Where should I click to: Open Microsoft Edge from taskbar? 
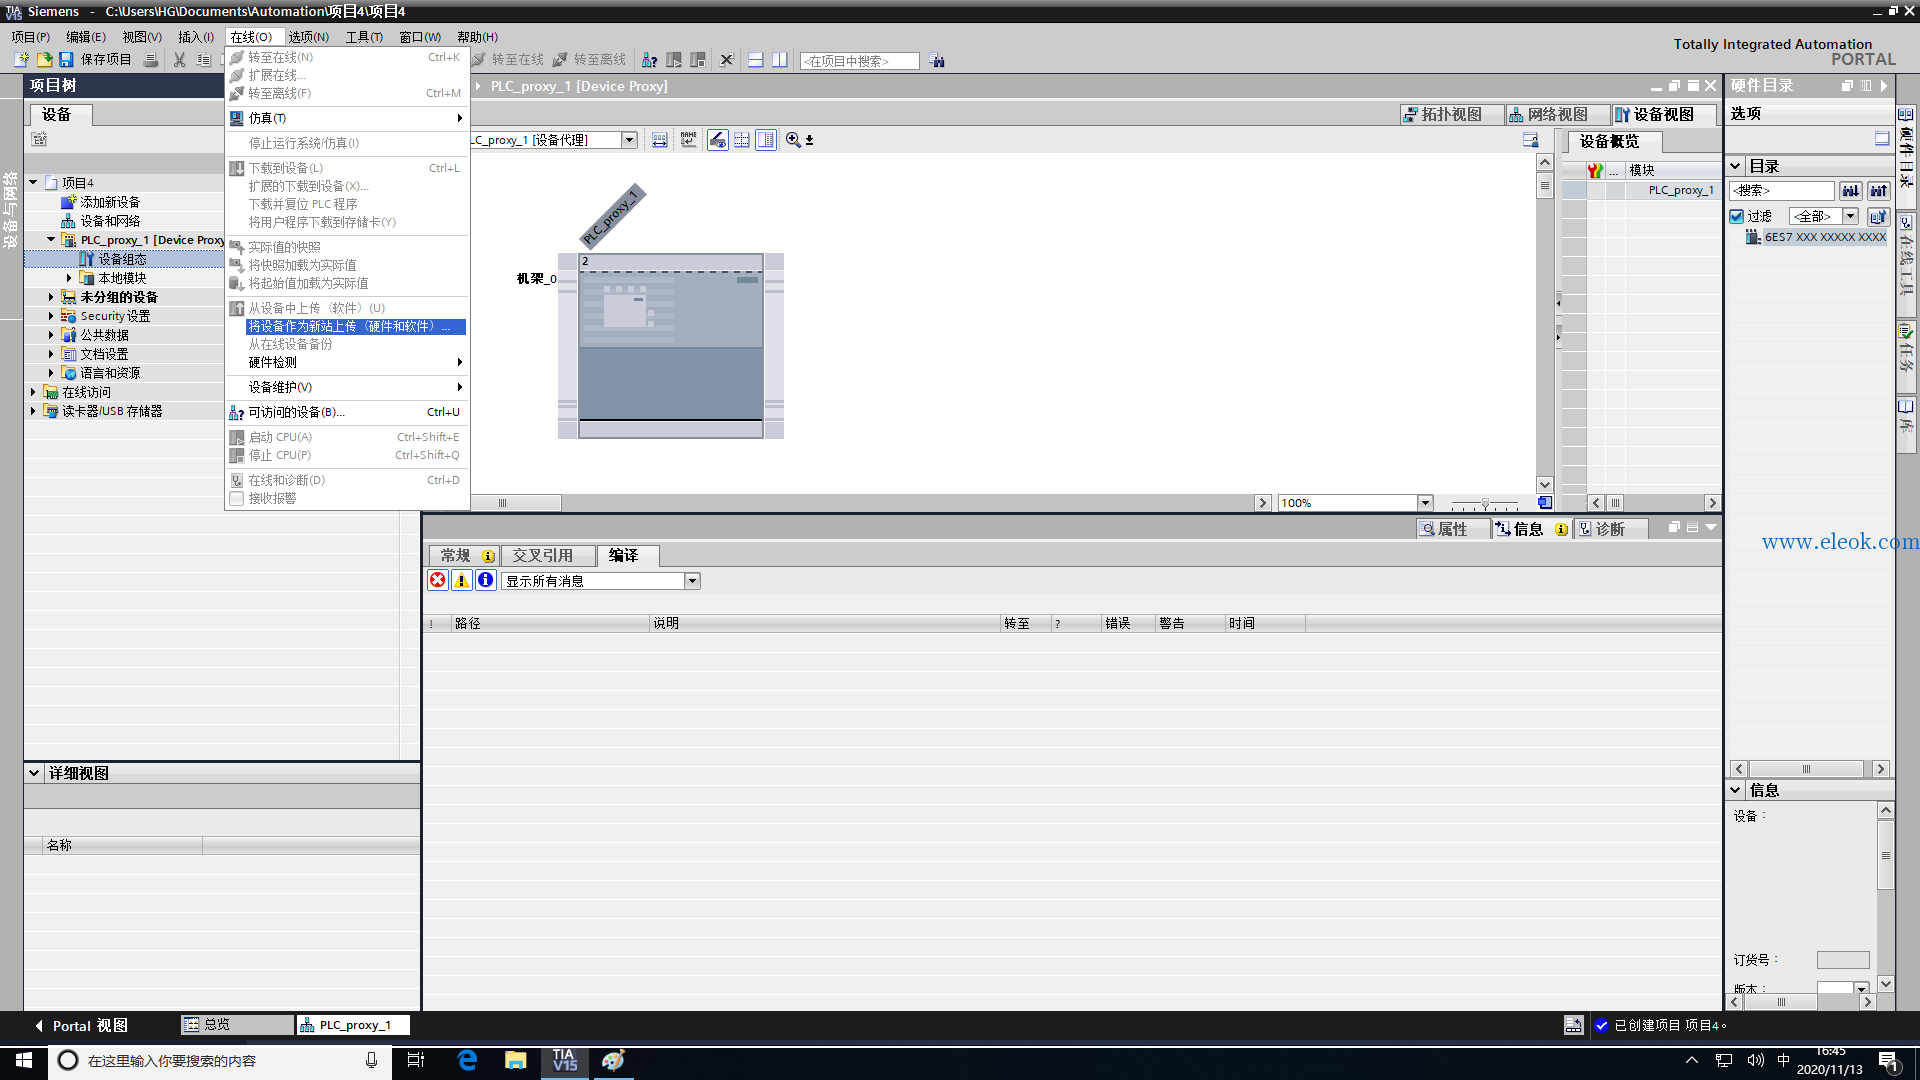[x=467, y=1060]
